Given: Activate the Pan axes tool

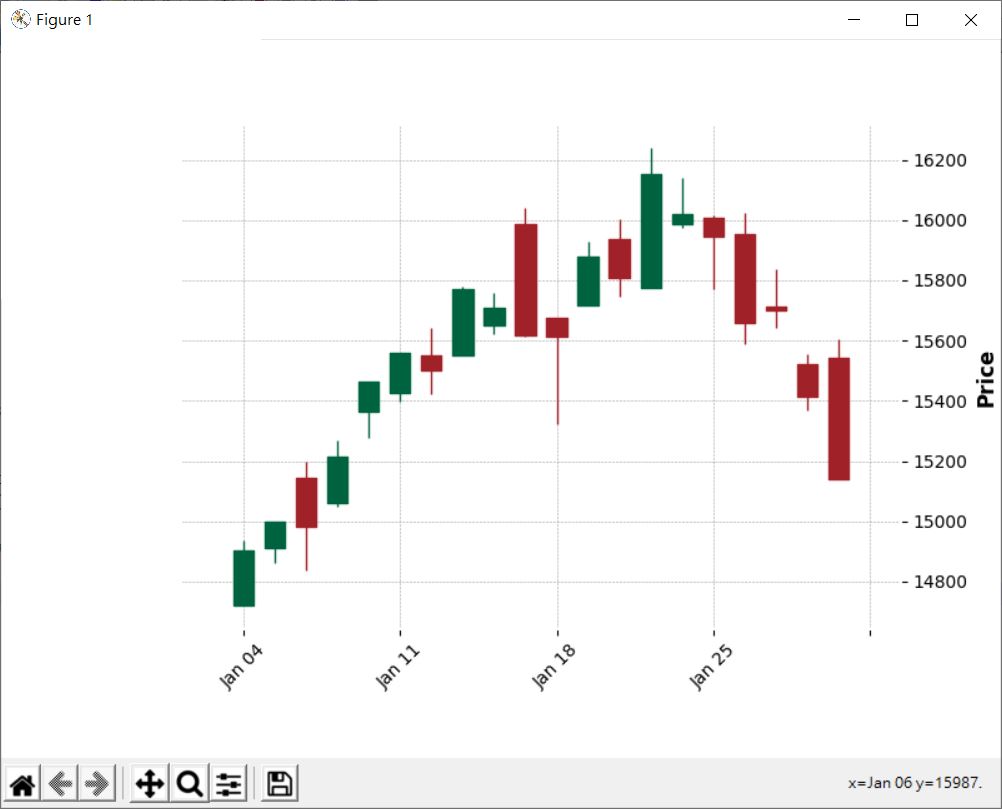Looking at the screenshot, I should pyautogui.click(x=150, y=783).
